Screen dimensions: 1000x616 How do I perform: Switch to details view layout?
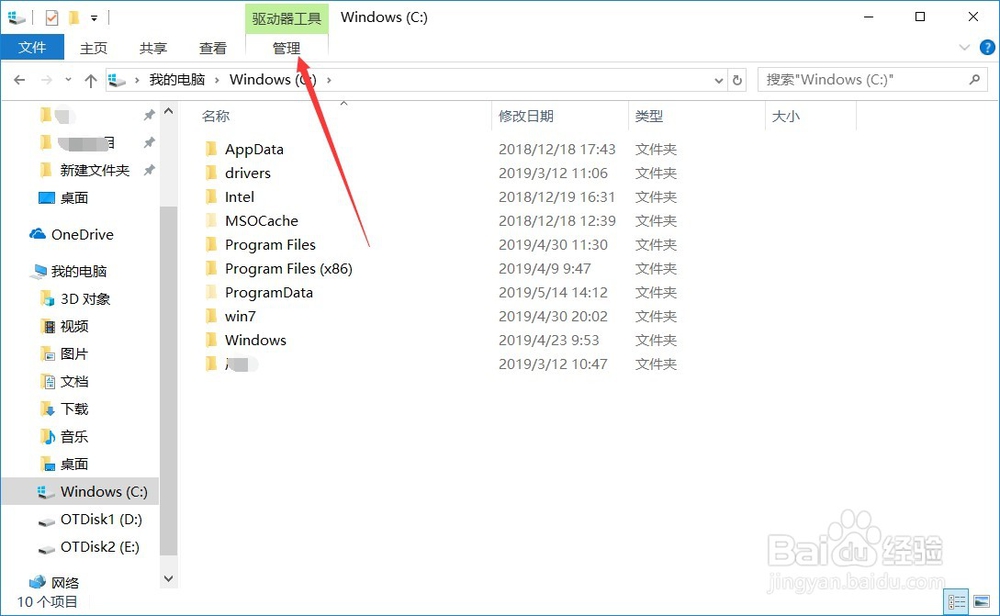pyautogui.click(x=957, y=601)
